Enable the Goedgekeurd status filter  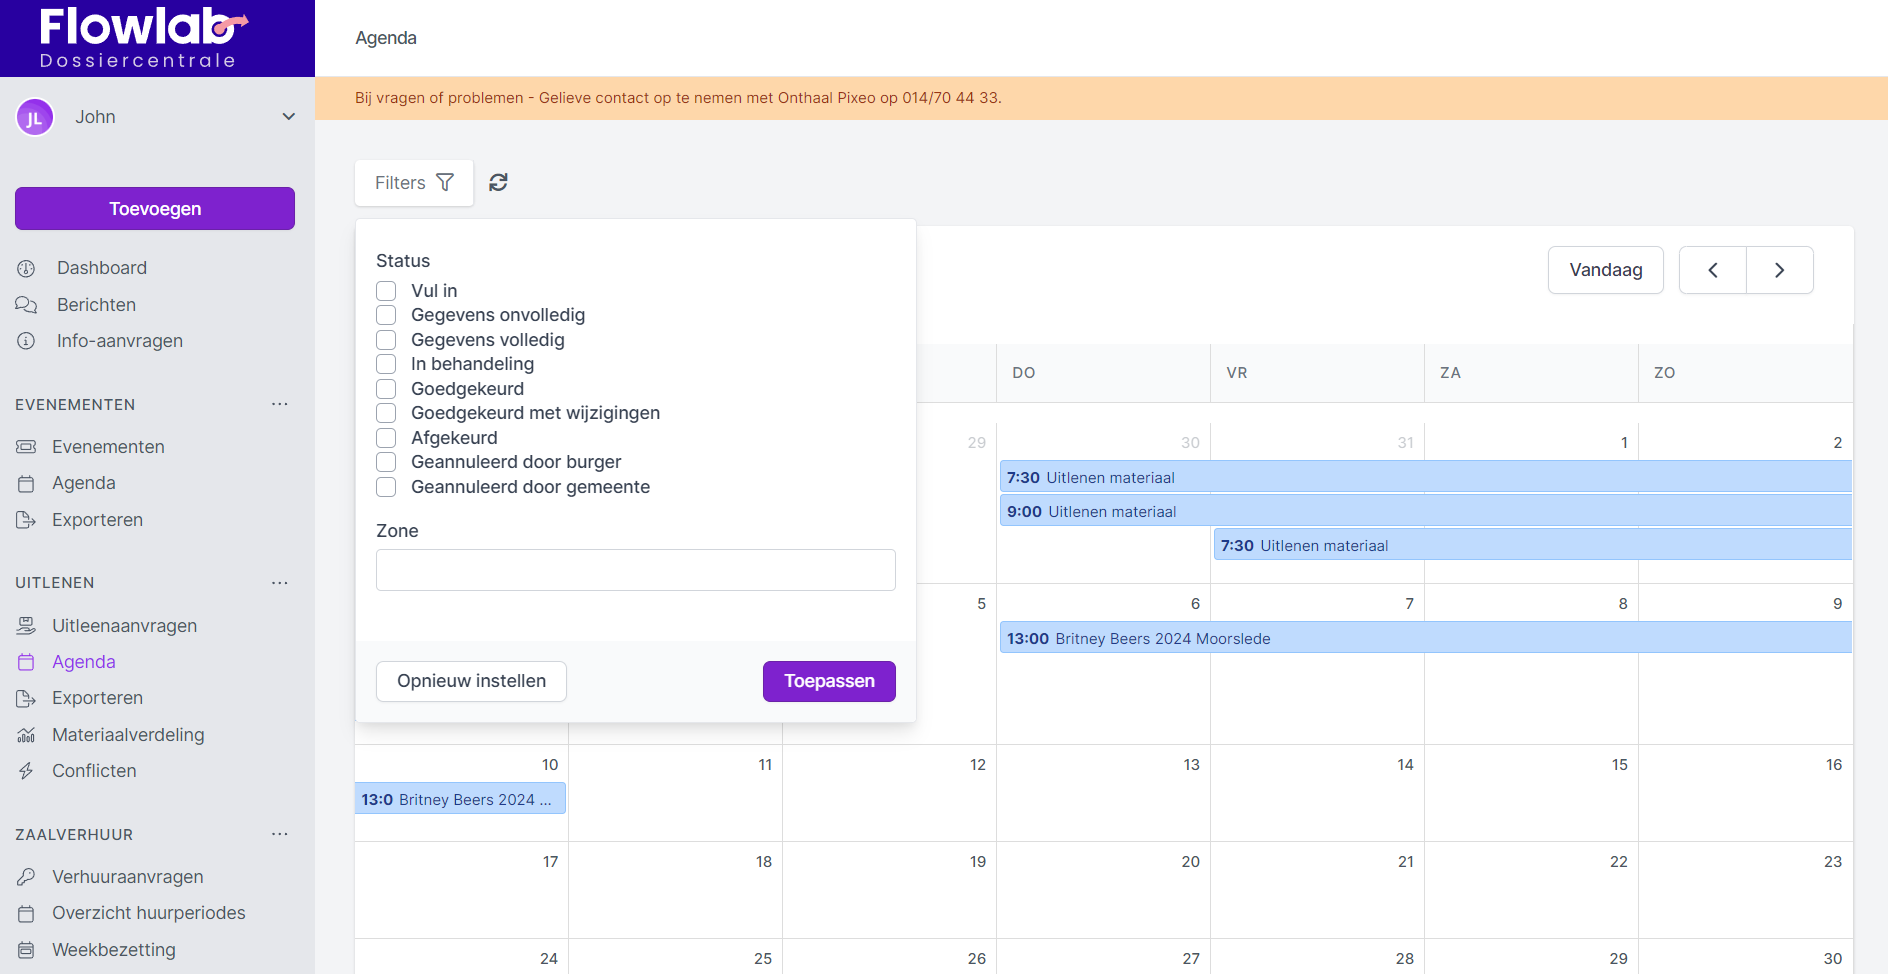pos(386,389)
